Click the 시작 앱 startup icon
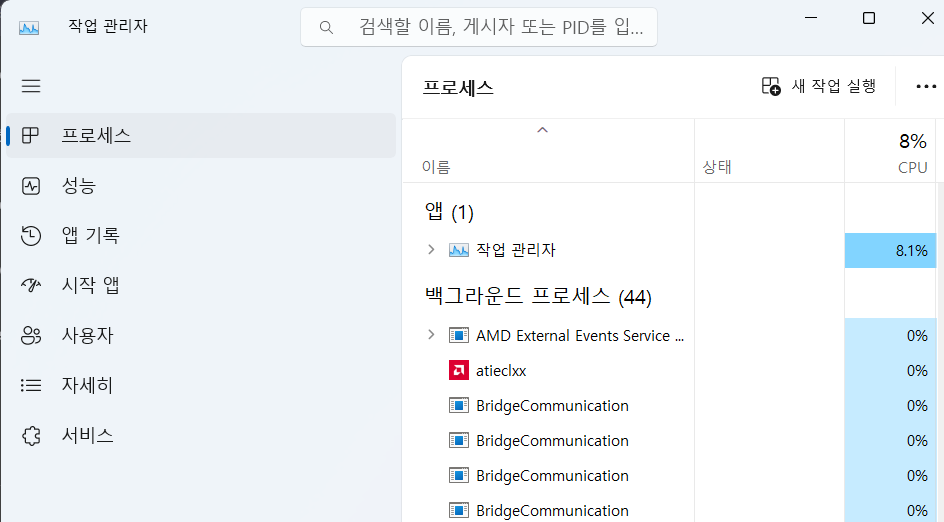Viewport: 944px width, 522px height. (31, 285)
